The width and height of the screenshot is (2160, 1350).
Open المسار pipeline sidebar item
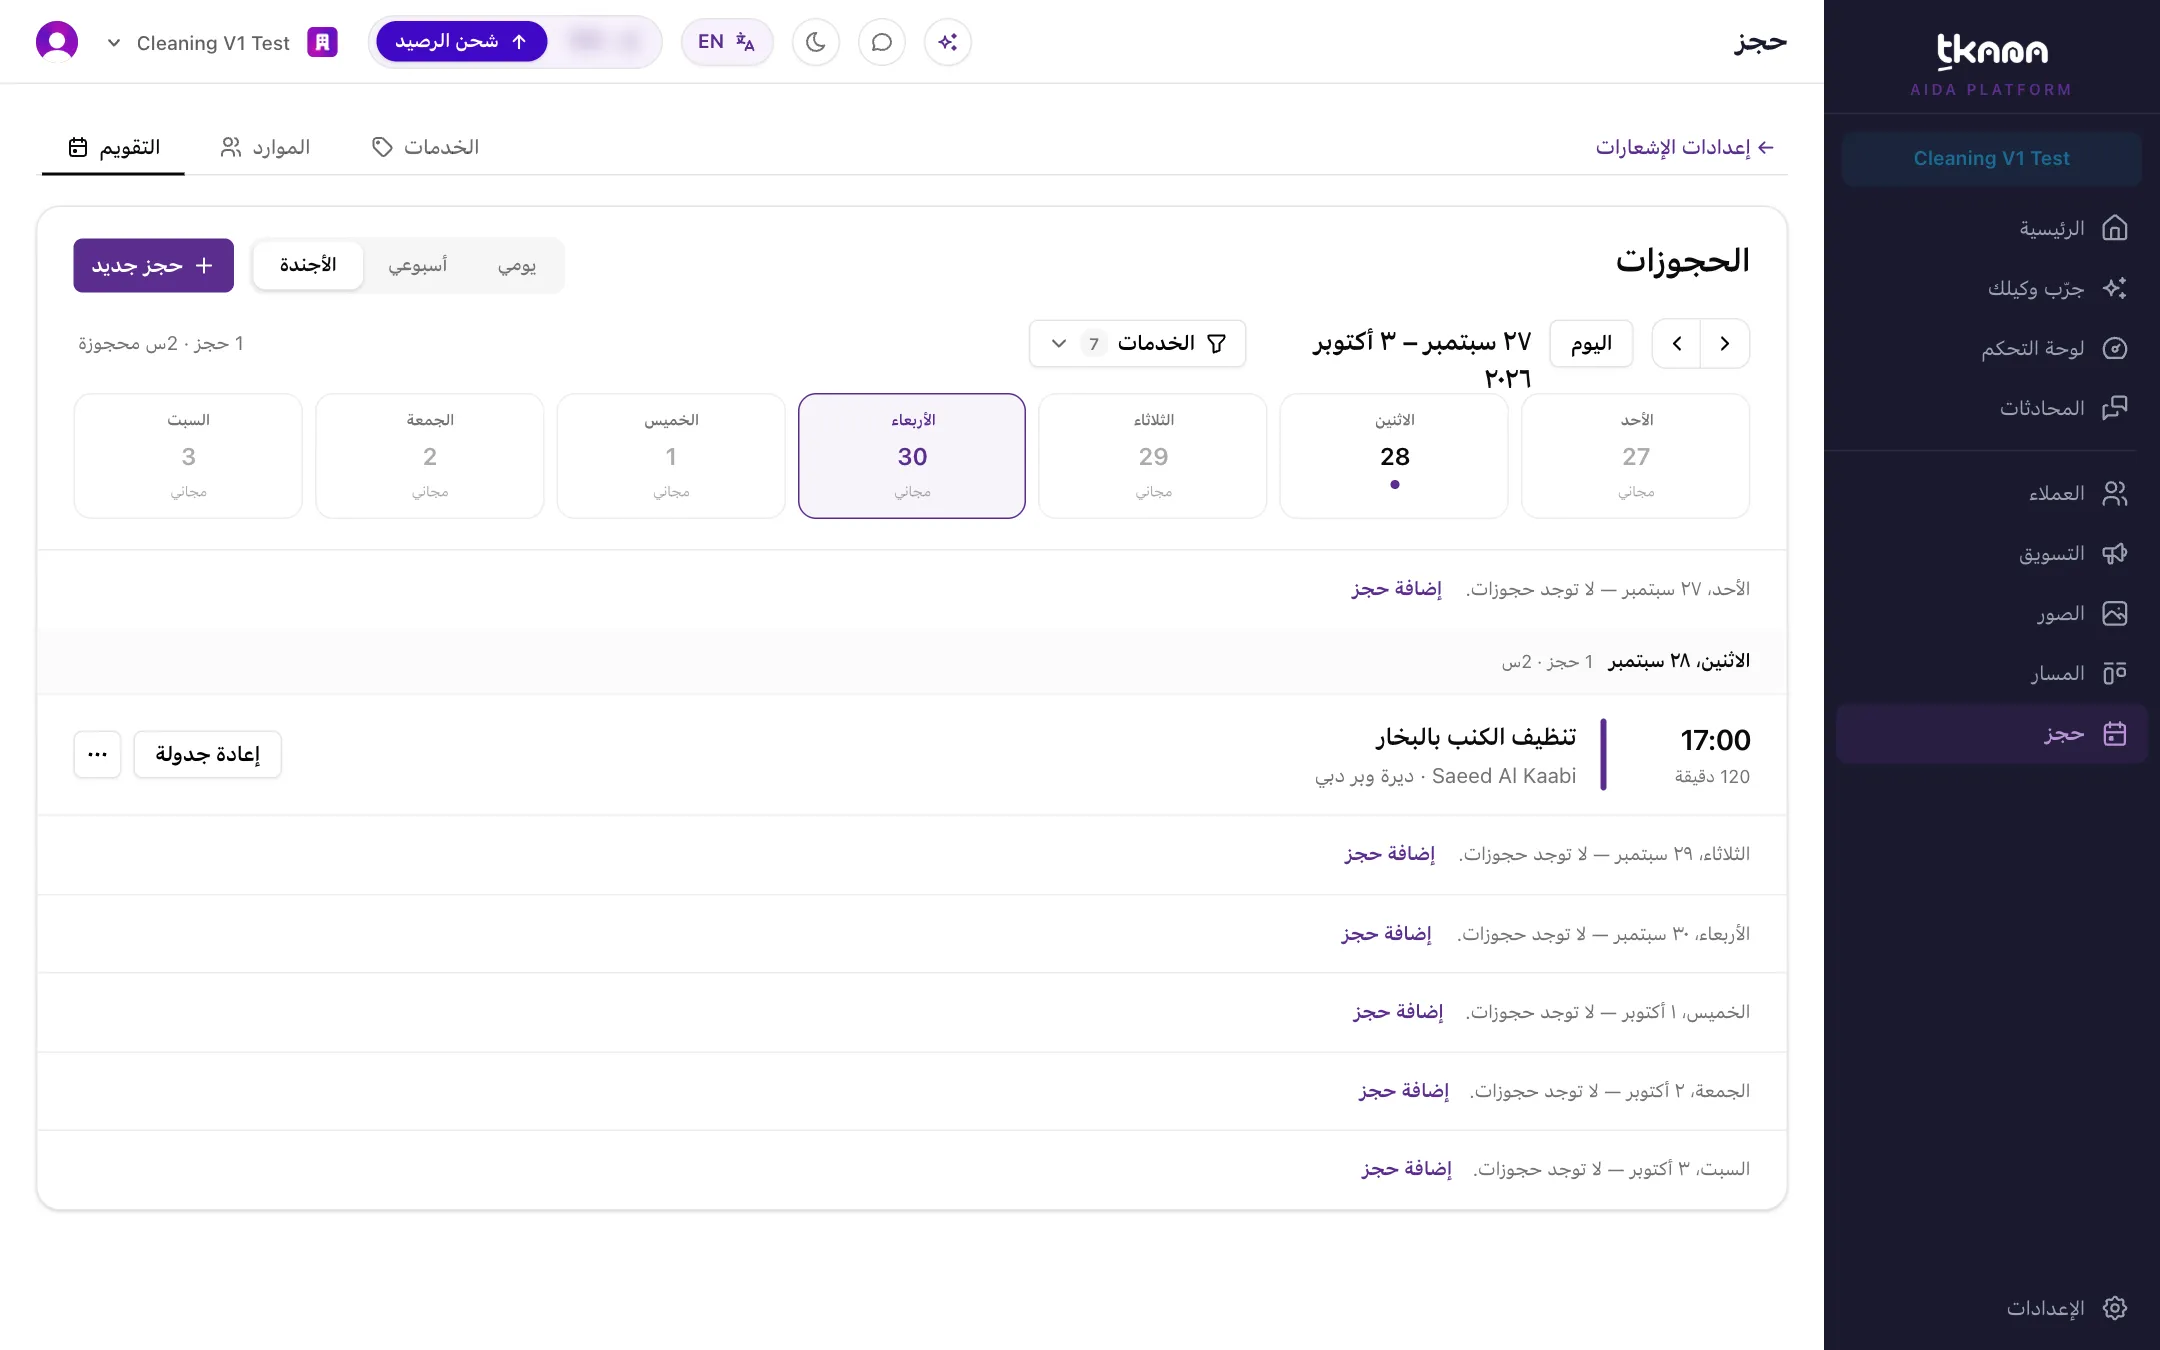(1991, 673)
